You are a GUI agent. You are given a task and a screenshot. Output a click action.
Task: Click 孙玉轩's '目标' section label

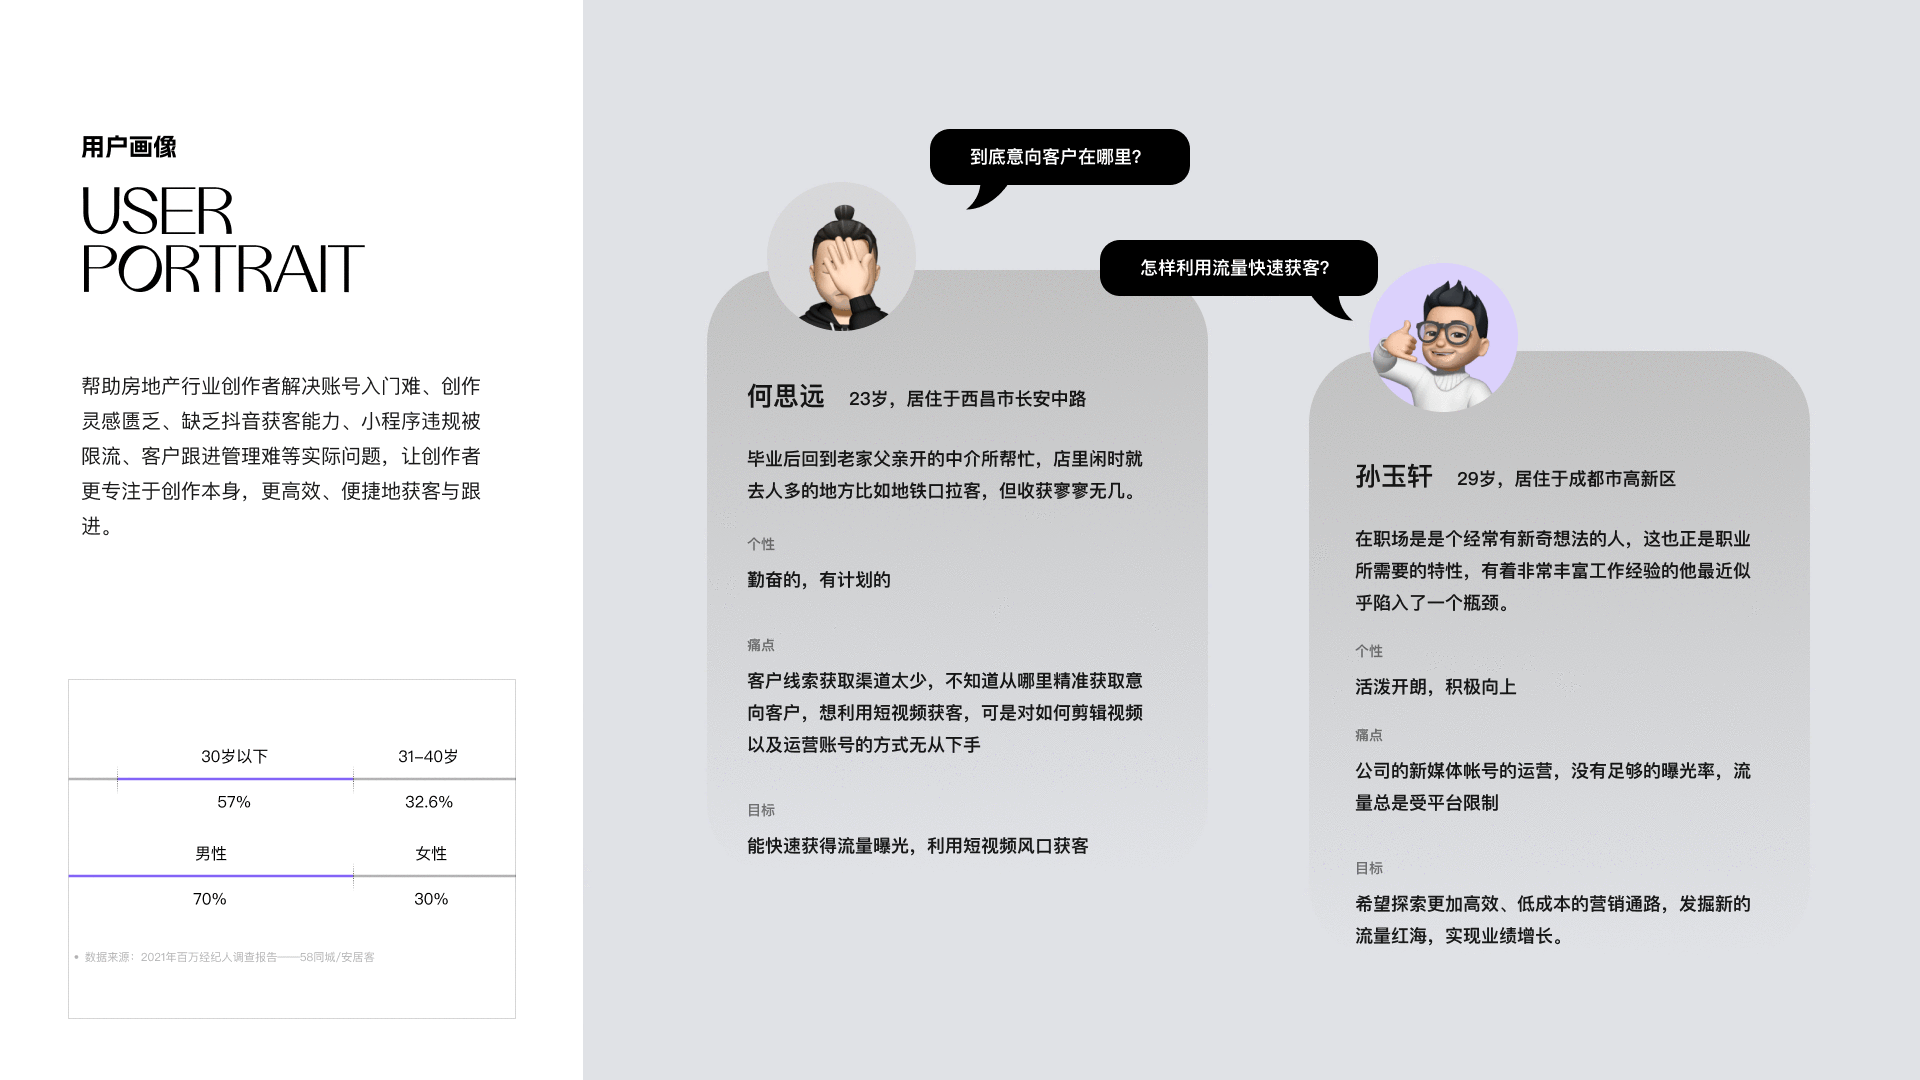1369,868
